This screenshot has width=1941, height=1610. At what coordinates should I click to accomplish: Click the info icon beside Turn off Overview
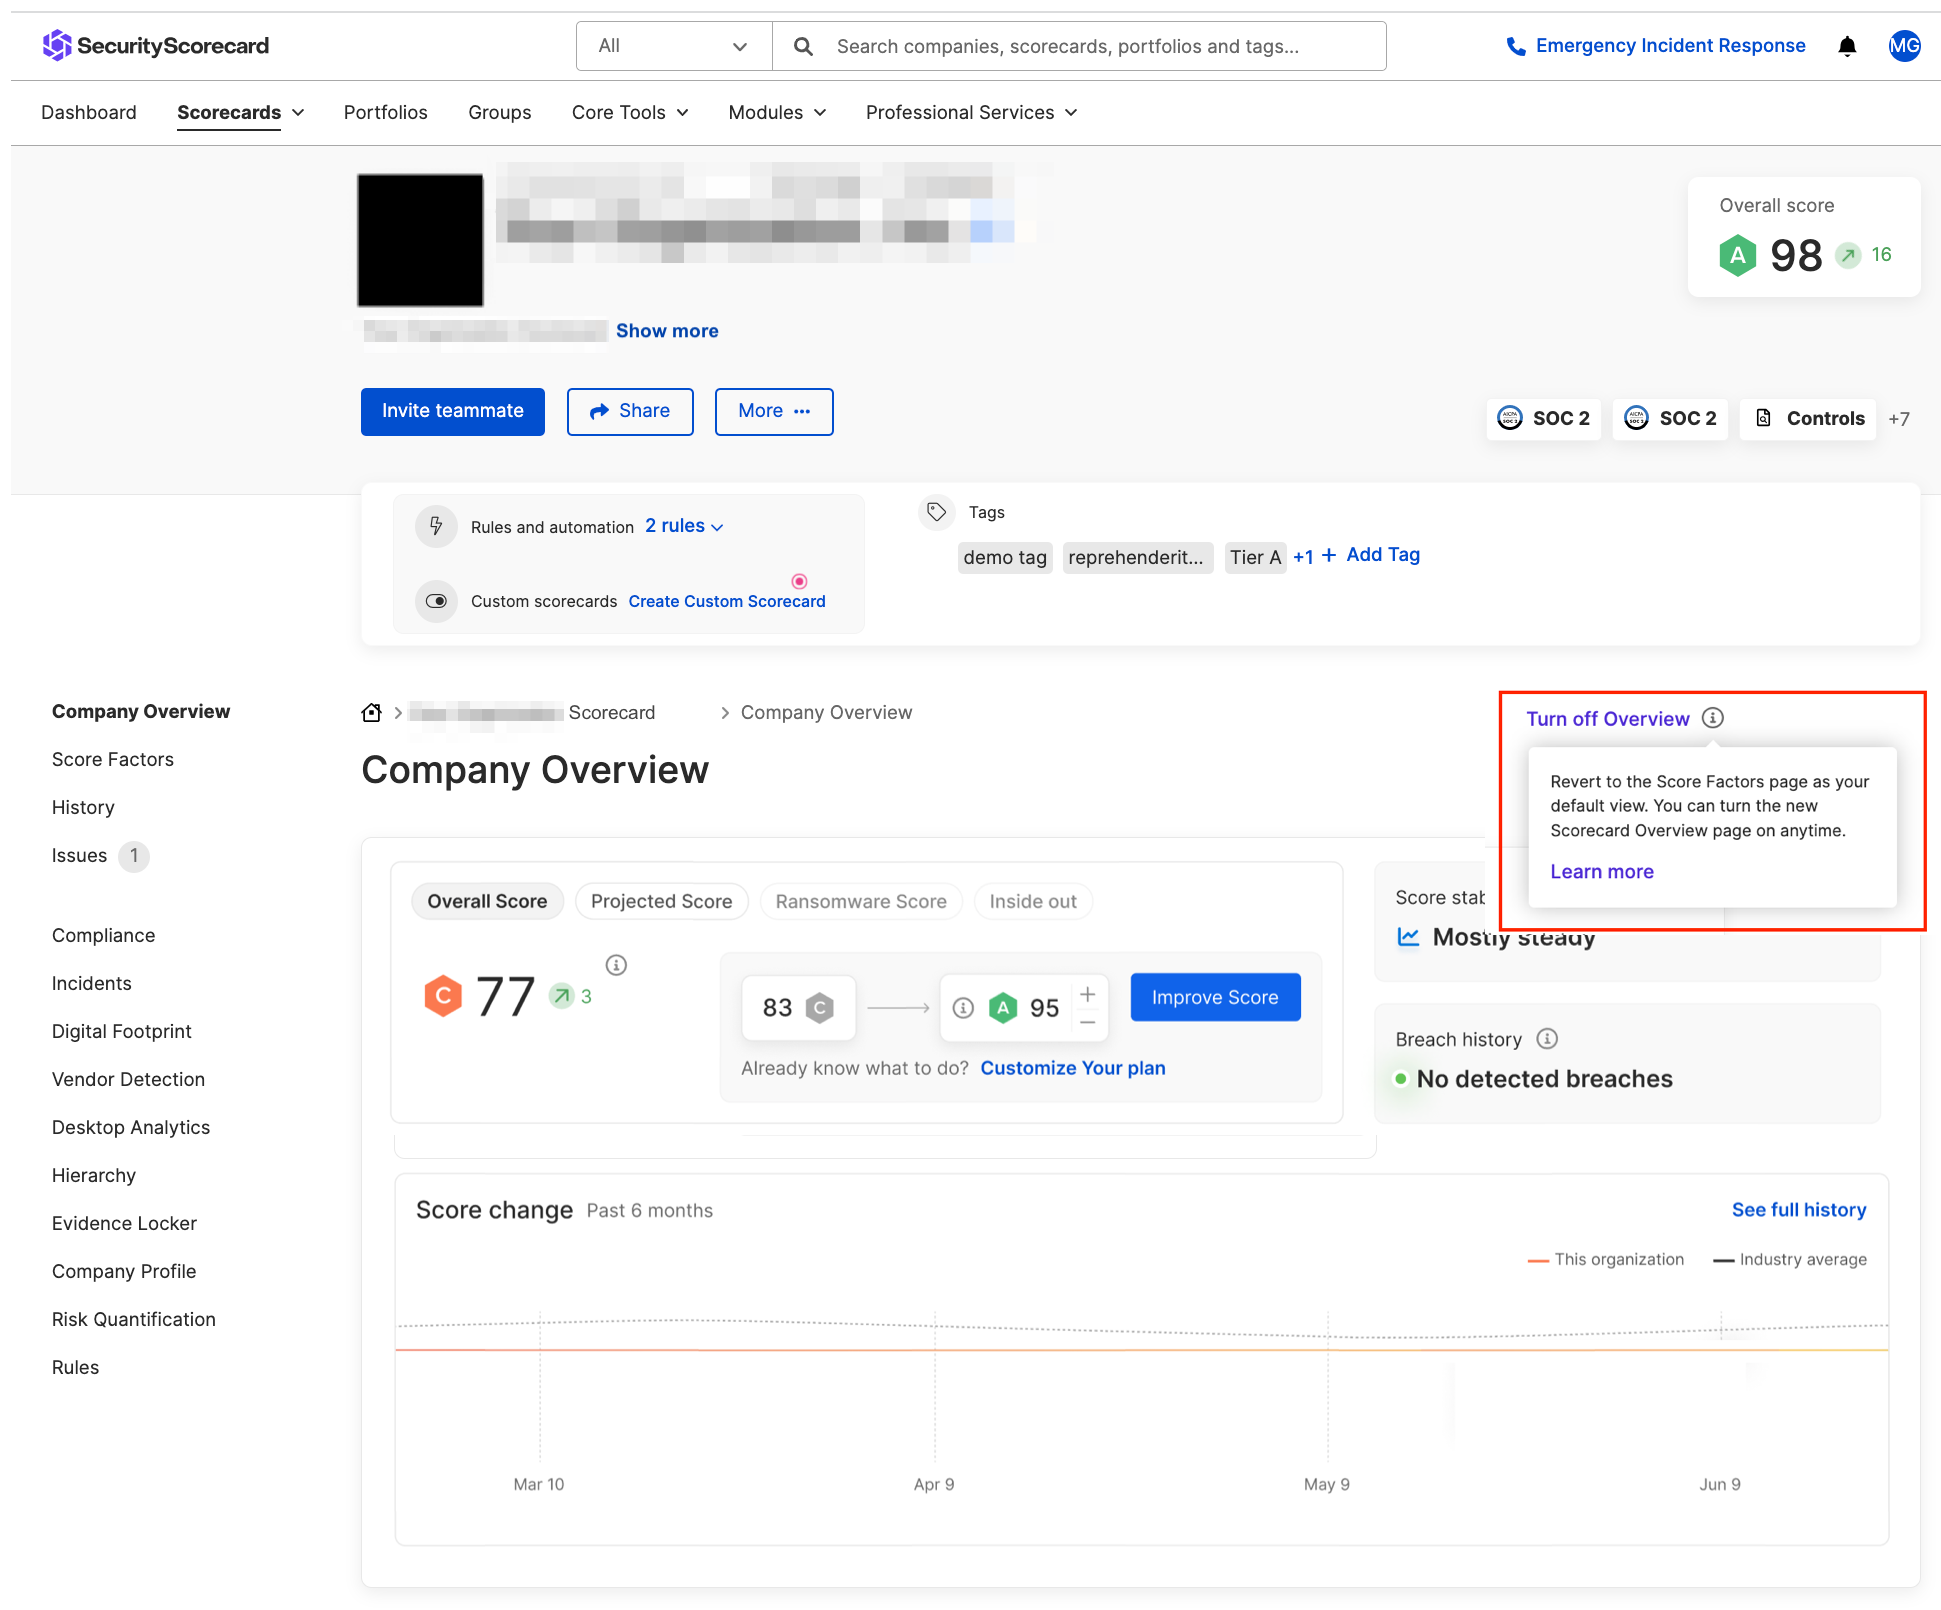[1713, 718]
